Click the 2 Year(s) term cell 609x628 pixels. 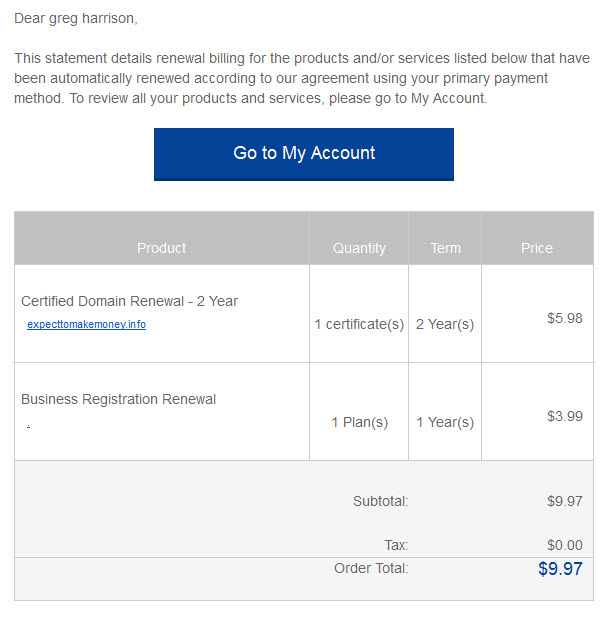pos(445,324)
